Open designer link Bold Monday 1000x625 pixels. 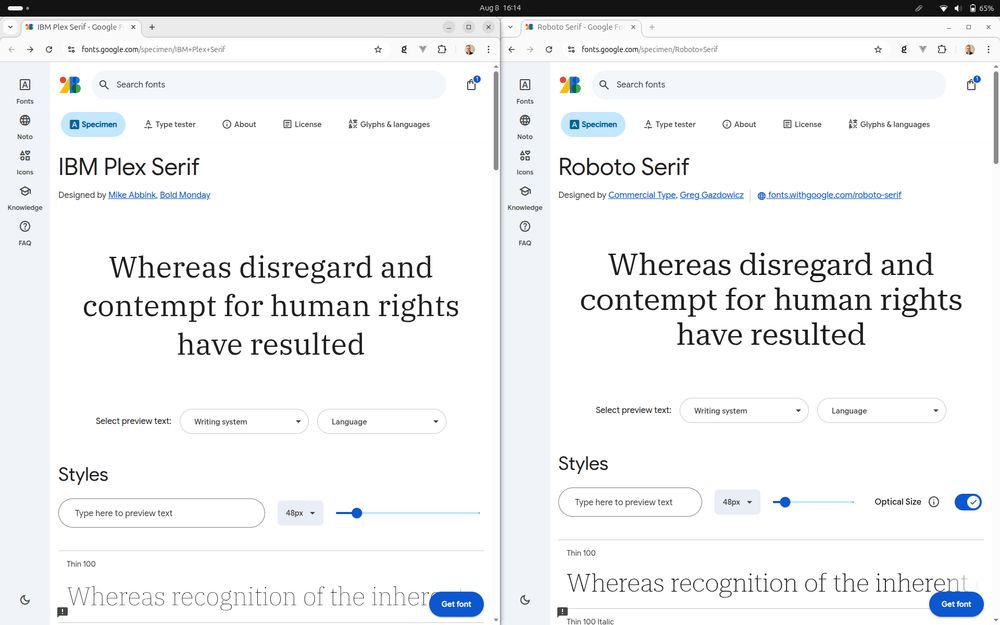185,195
